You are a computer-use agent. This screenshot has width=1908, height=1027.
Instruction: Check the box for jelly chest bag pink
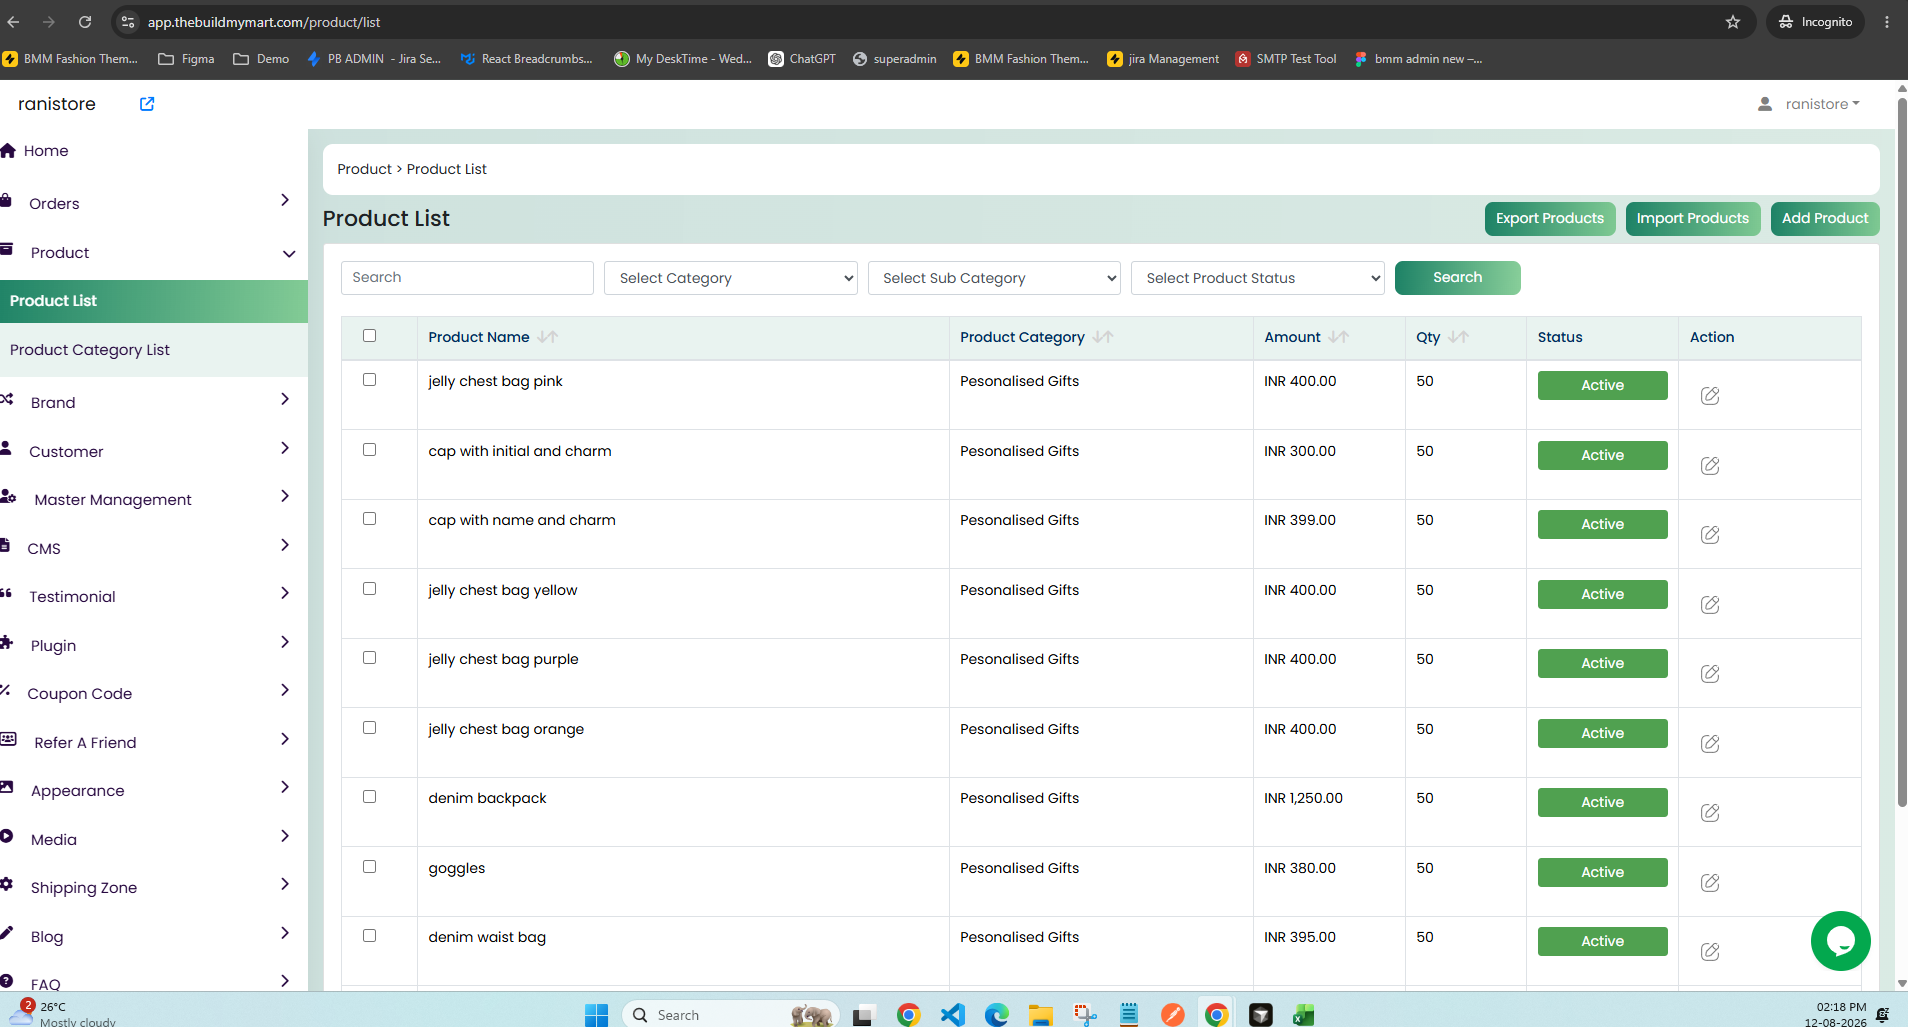tap(369, 380)
